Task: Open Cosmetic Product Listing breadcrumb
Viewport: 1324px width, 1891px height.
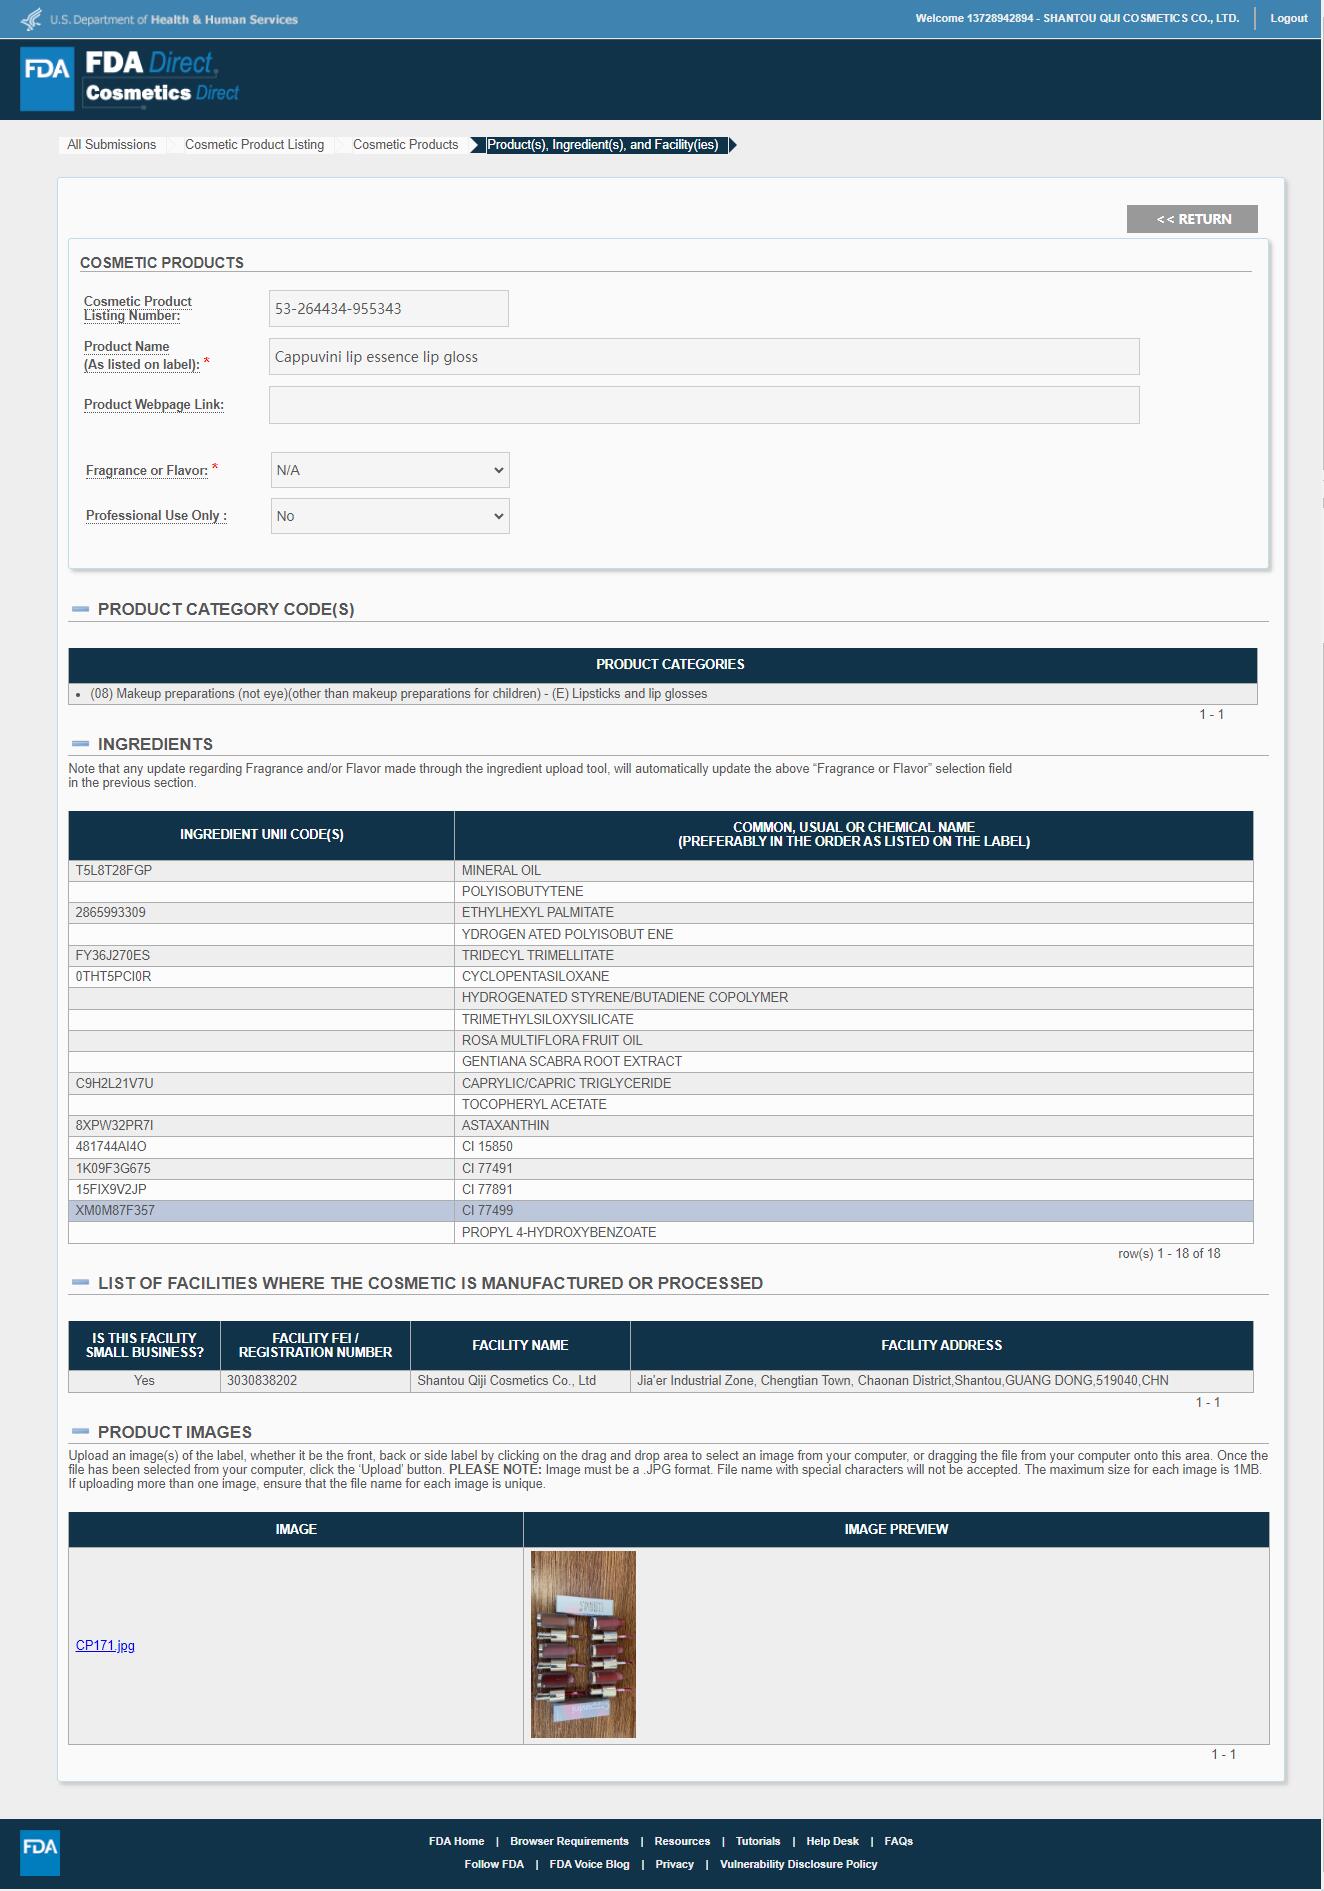Action: coord(254,145)
